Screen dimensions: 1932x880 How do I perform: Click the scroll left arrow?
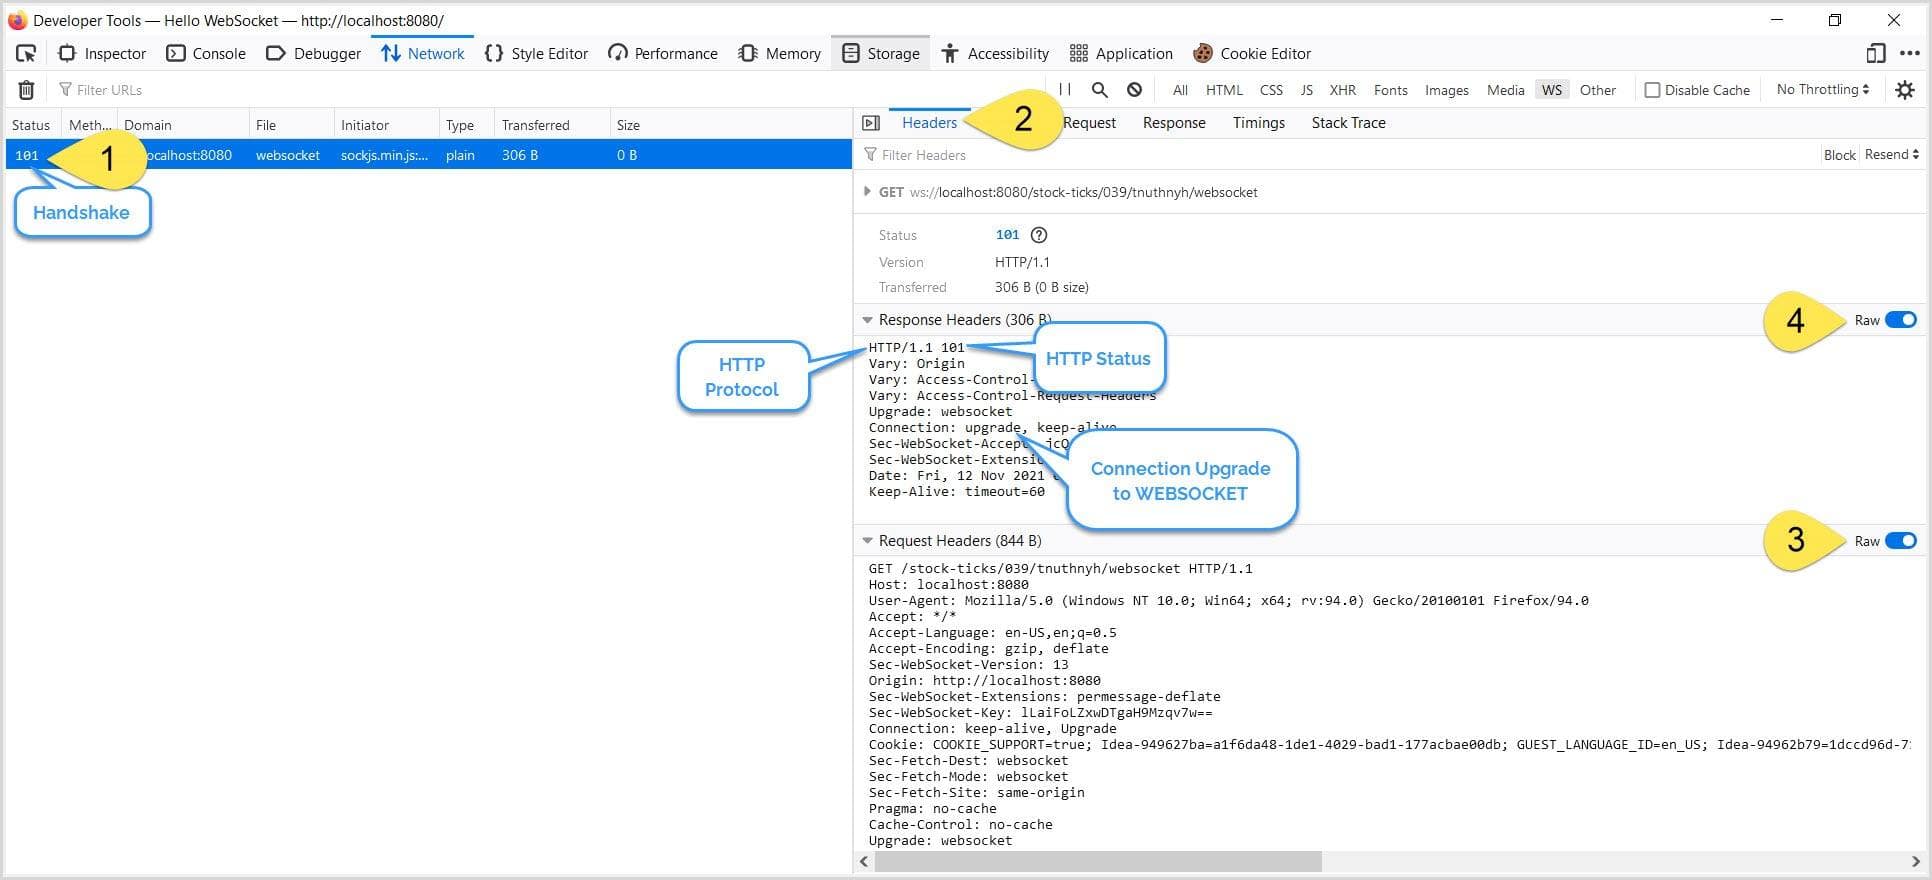coord(864,861)
